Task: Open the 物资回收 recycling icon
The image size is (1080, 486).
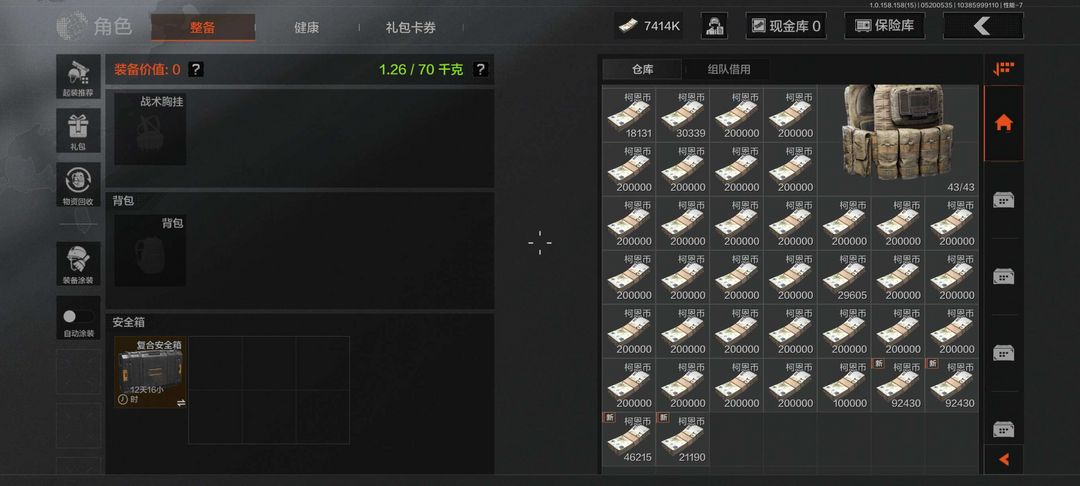Action: [x=79, y=184]
